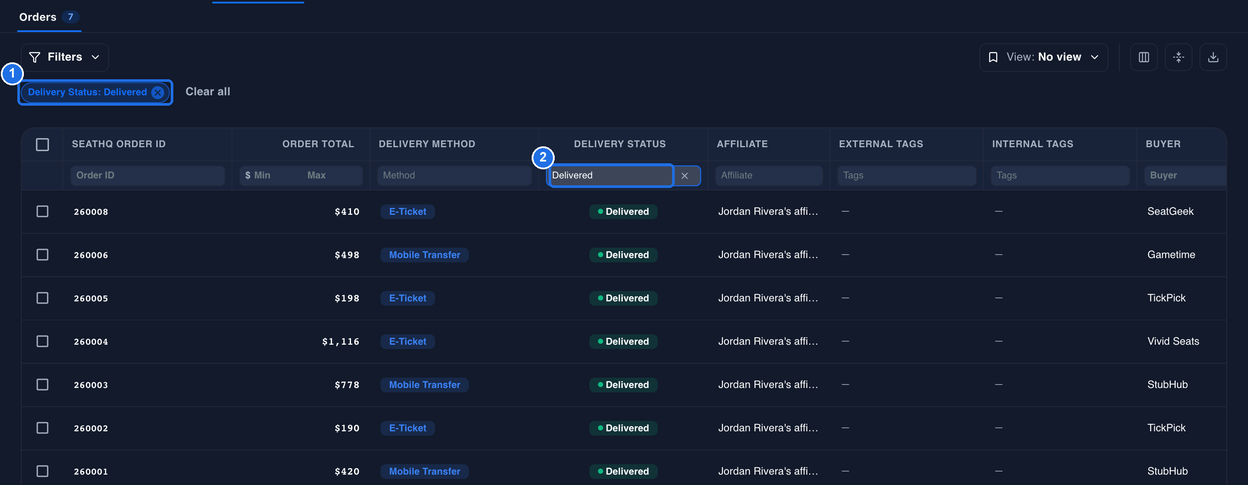This screenshot has width=1248, height=485.
Task: Check the box for order 260003
Action: pyautogui.click(x=42, y=385)
